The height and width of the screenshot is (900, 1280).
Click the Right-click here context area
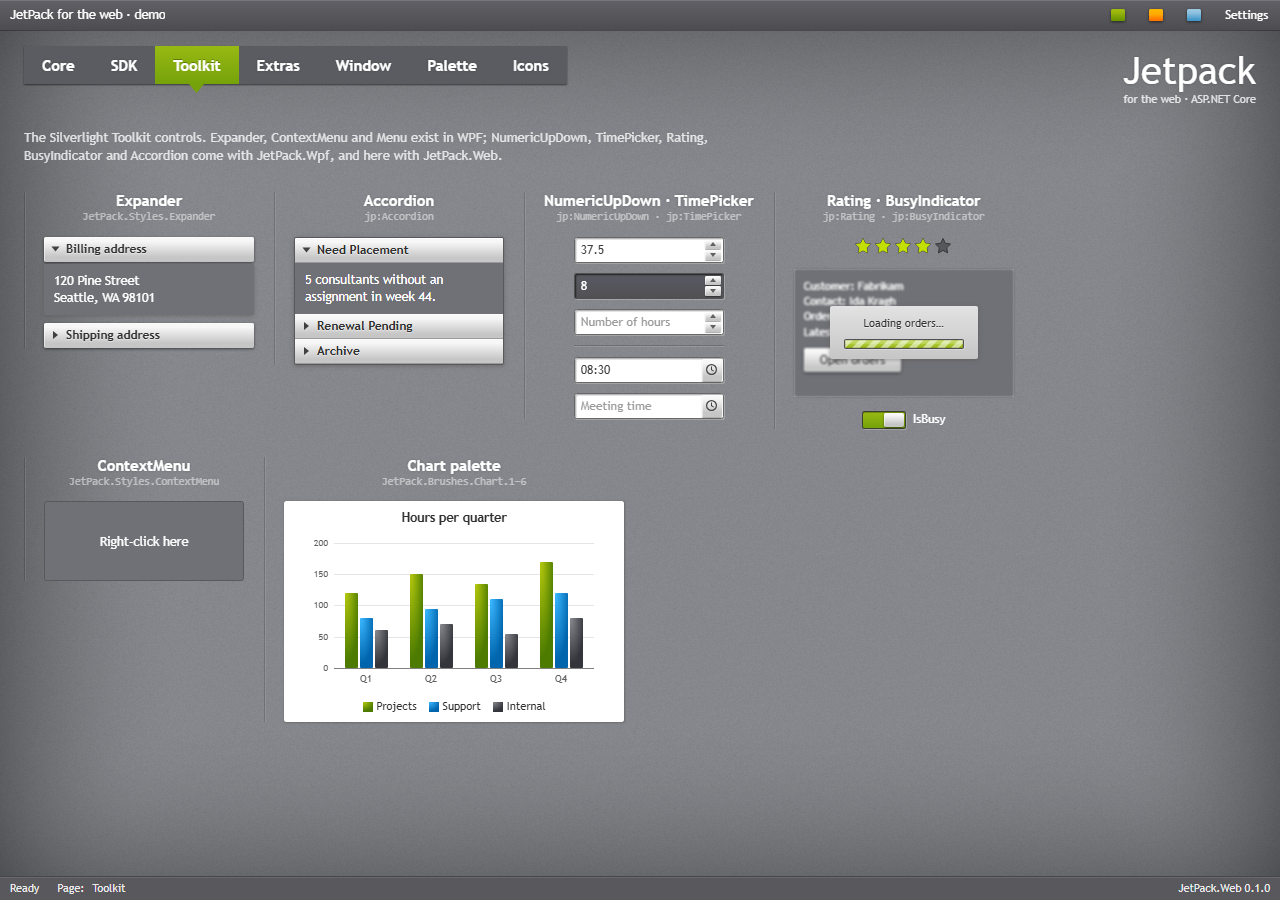coord(144,541)
